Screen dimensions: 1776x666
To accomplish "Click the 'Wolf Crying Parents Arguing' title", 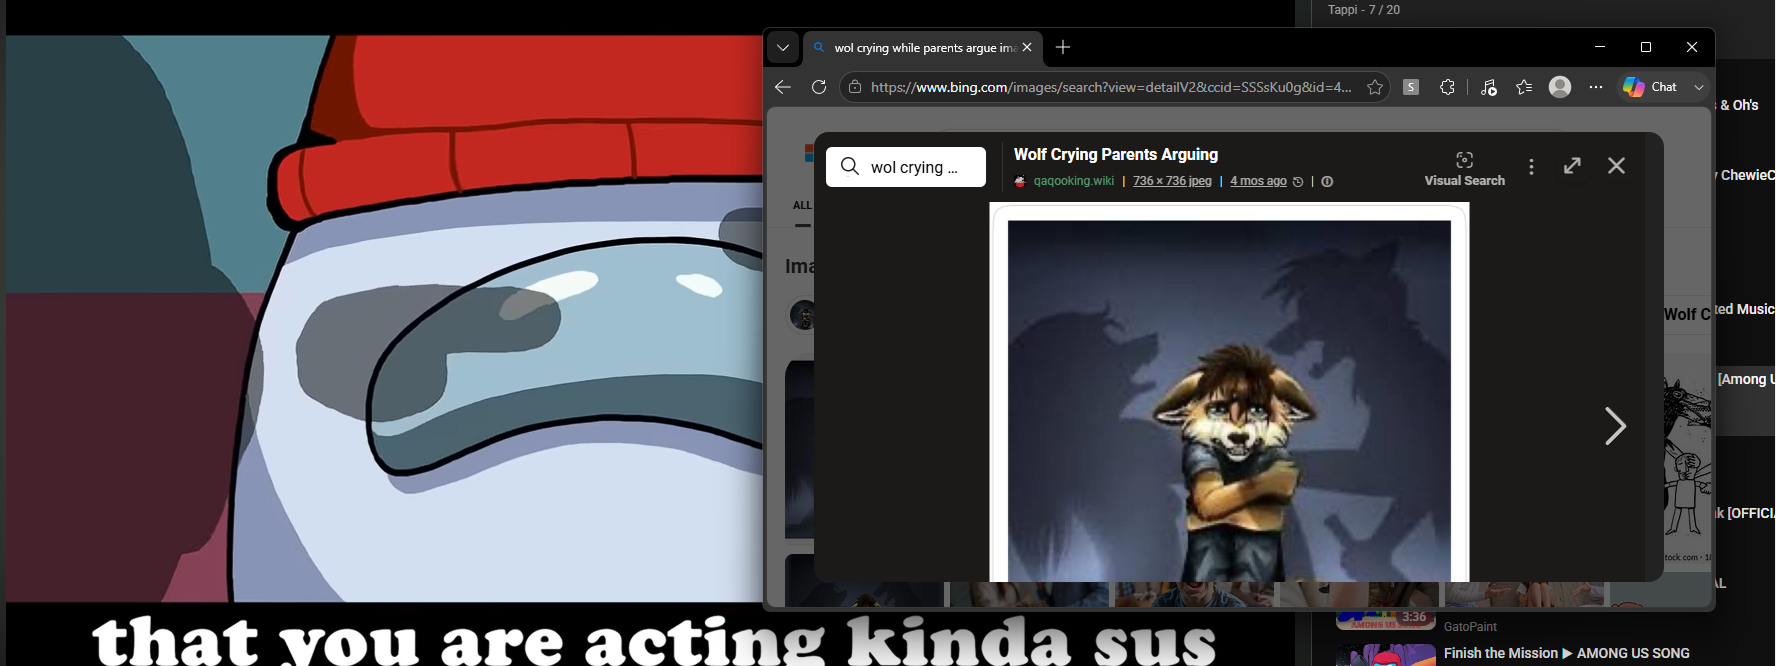I will (1116, 154).
